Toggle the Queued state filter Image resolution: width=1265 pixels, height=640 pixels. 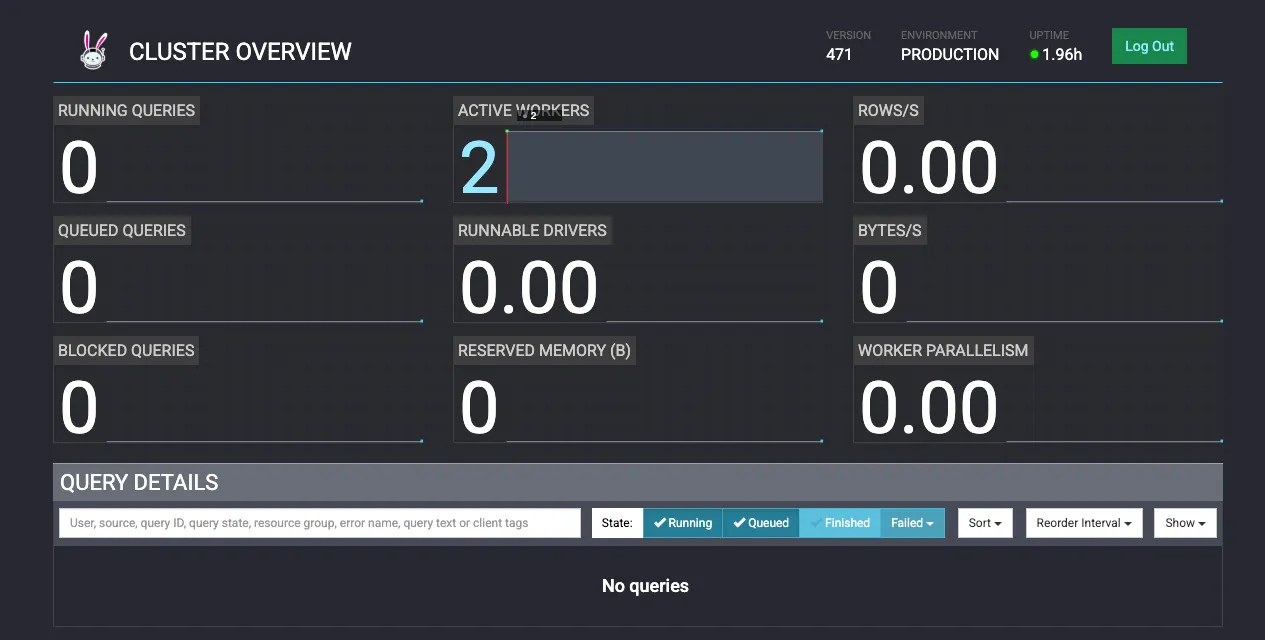pyautogui.click(x=761, y=523)
